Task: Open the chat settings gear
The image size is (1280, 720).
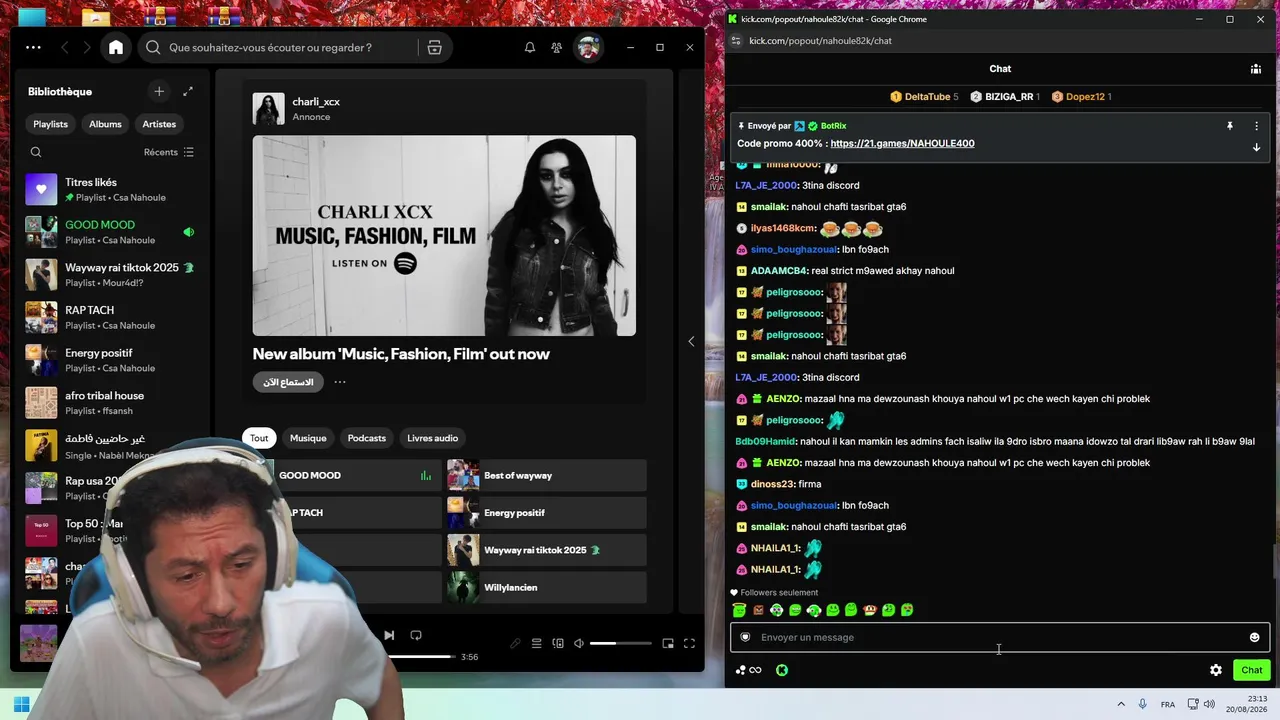Action: [1216, 670]
